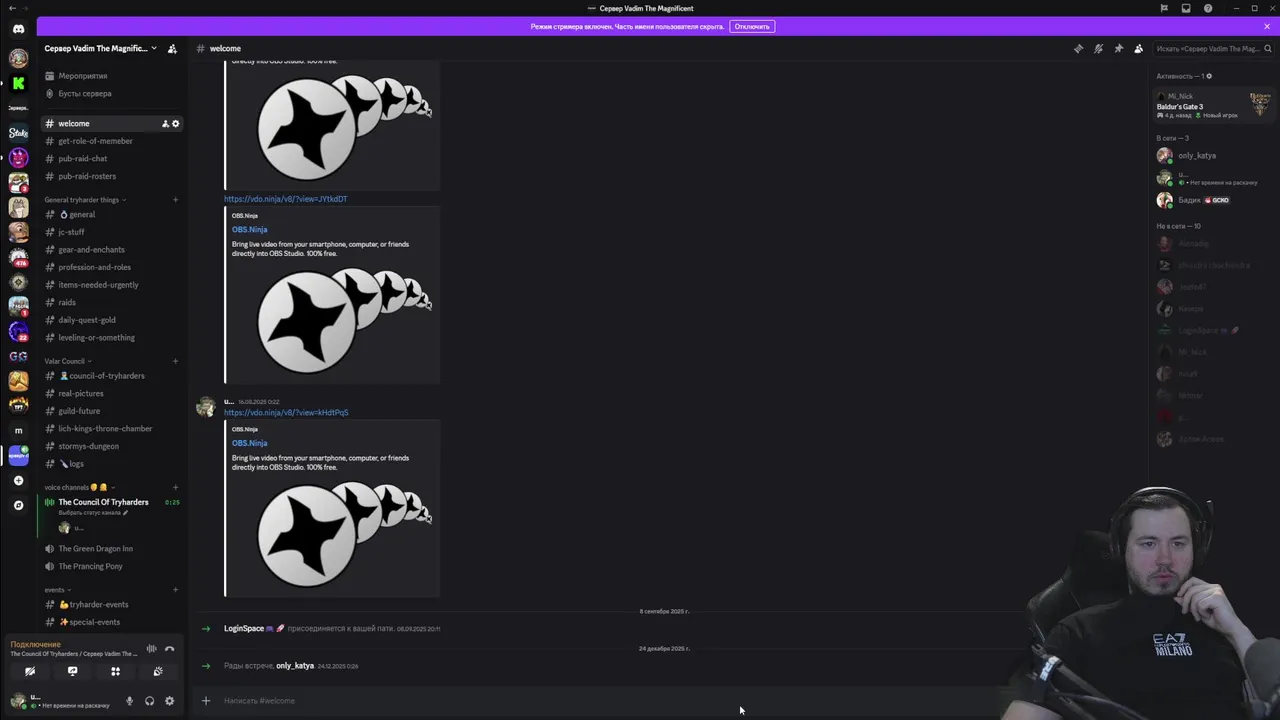Viewport: 1280px width, 720px height.
Task: Click the flag icon in title bar
Action: click(1164, 8)
